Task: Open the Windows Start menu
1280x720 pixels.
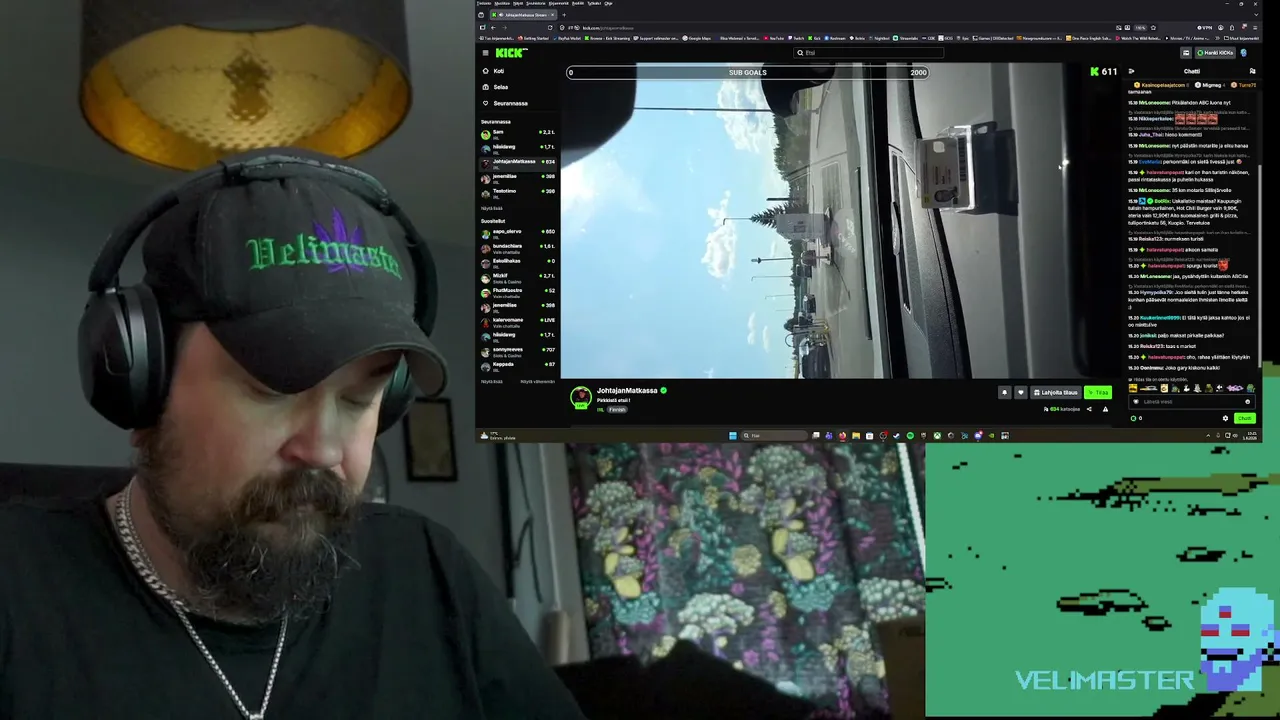Action: click(x=733, y=436)
